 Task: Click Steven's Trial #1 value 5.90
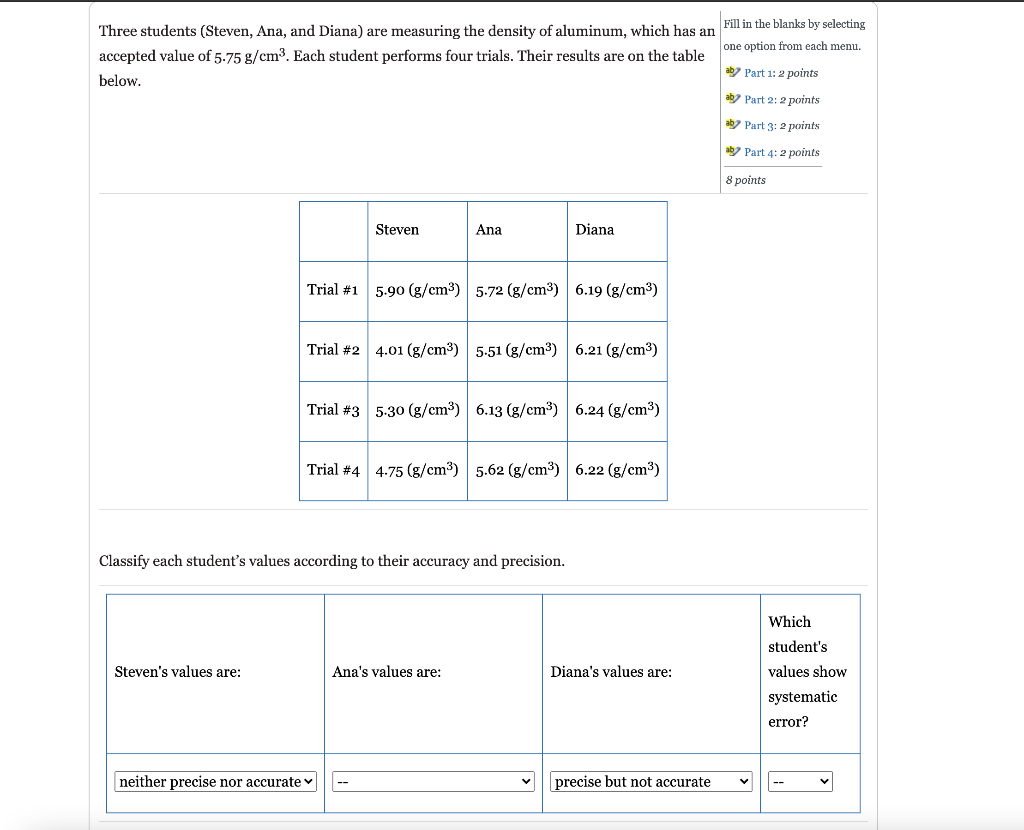[417, 290]
